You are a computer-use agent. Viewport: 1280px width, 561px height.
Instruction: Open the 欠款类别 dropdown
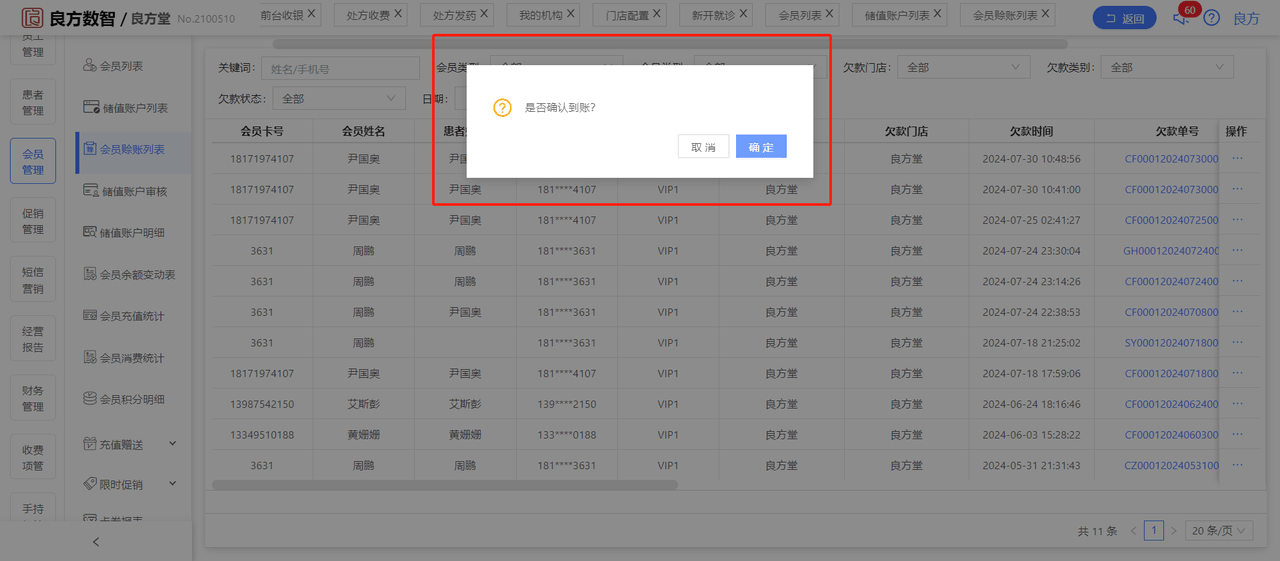pos(1167,67)
